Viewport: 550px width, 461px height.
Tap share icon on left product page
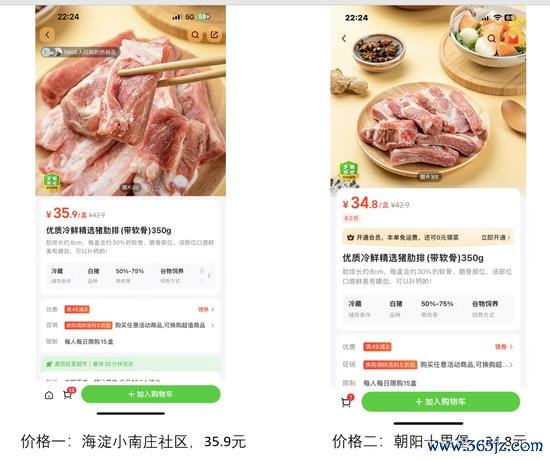pos(214,35)
